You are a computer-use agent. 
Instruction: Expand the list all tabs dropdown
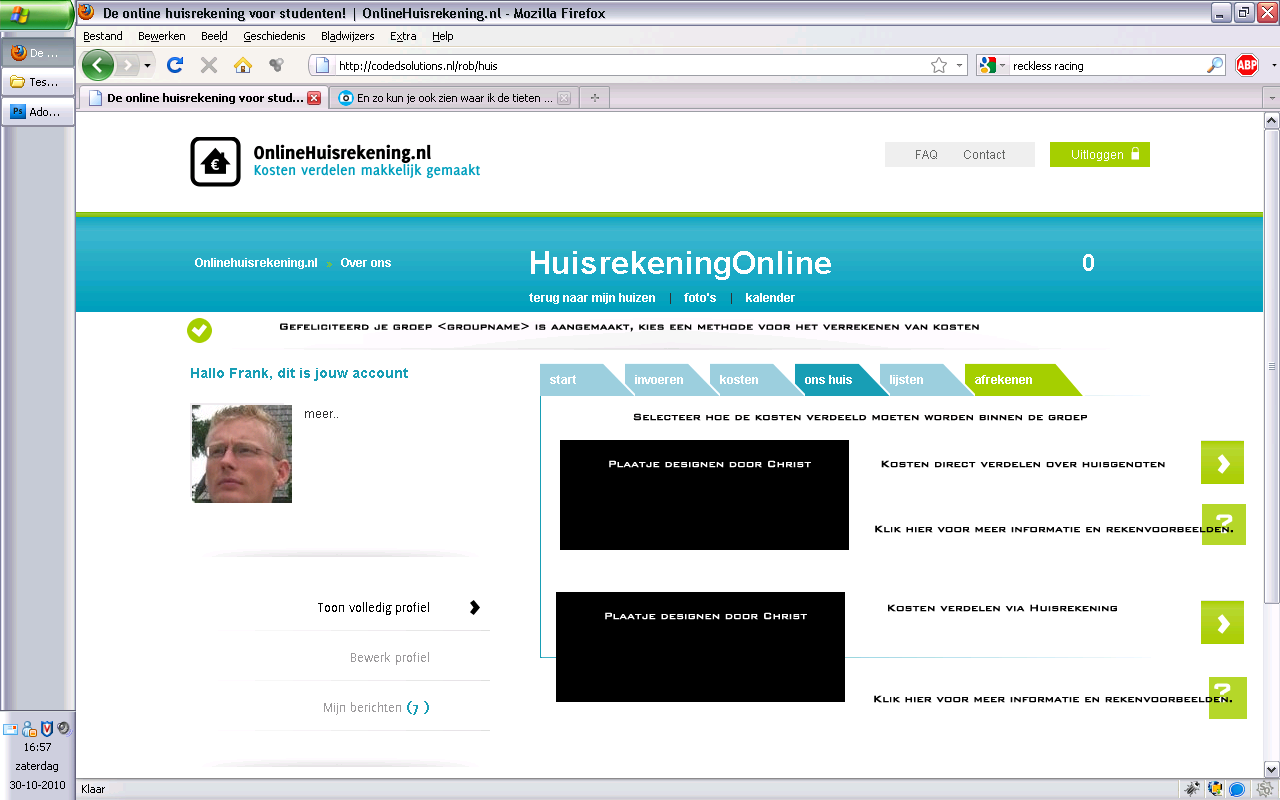[1271, 98]
